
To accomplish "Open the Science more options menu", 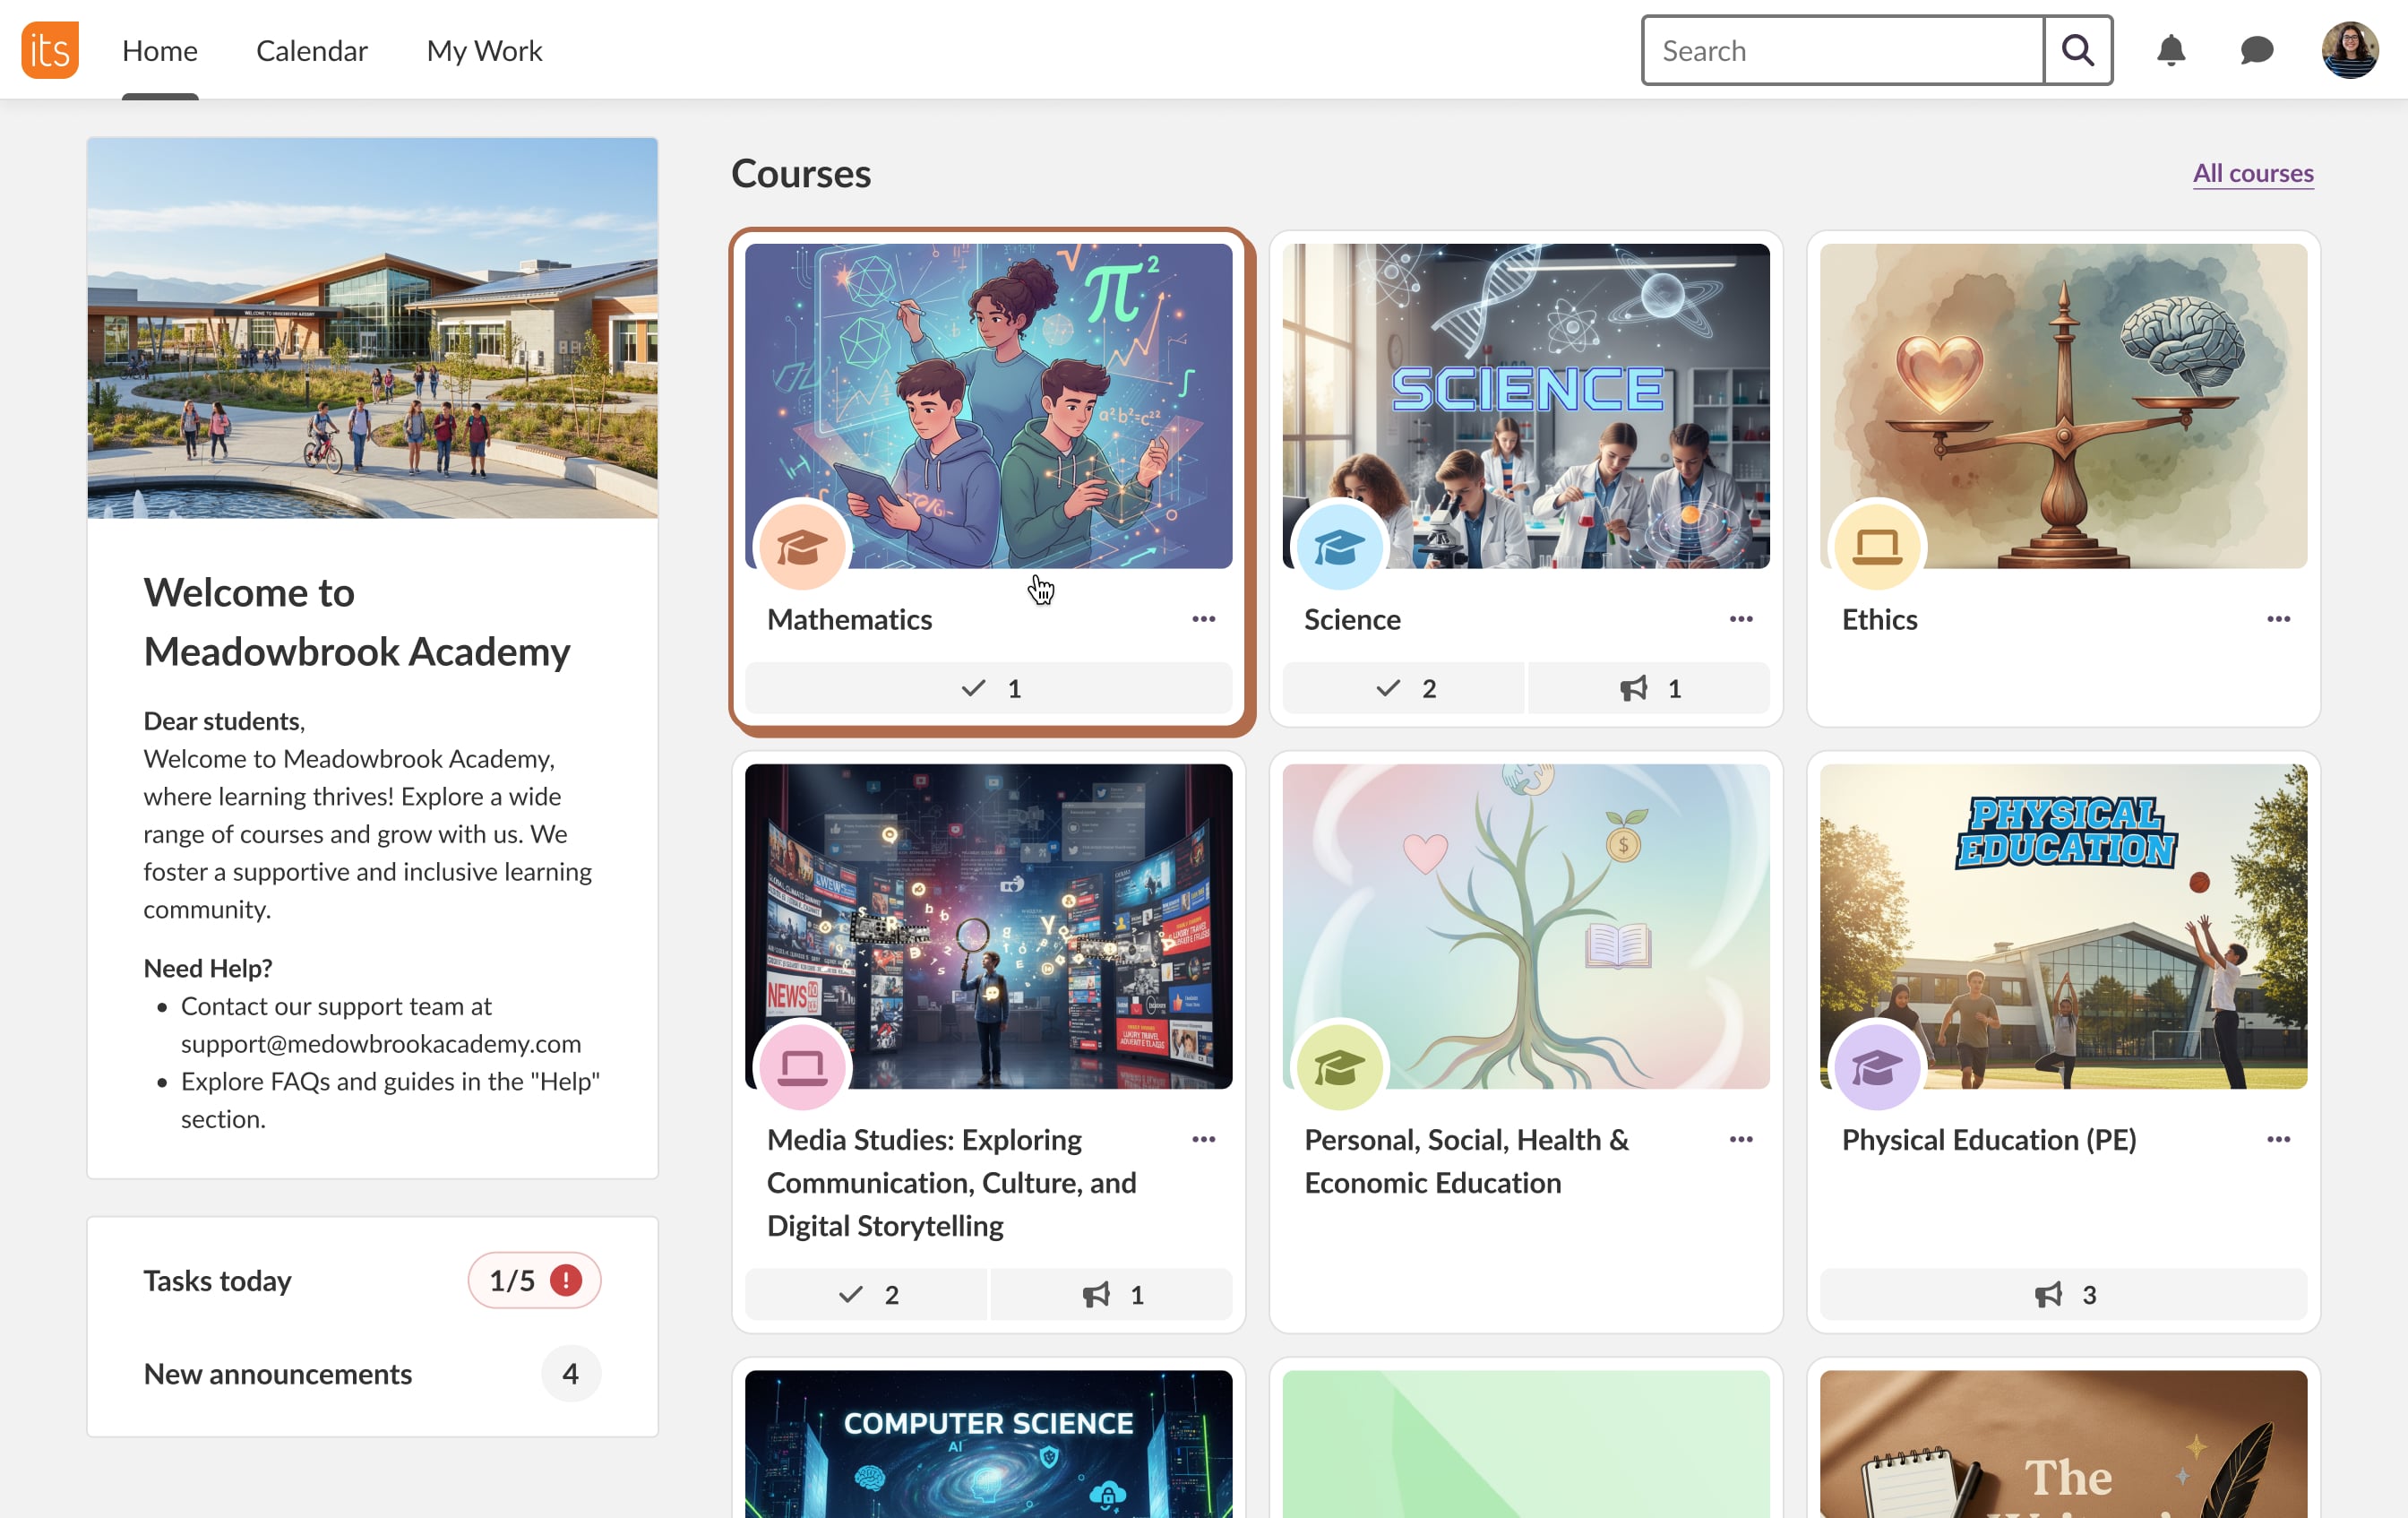I will [1740, 619].
